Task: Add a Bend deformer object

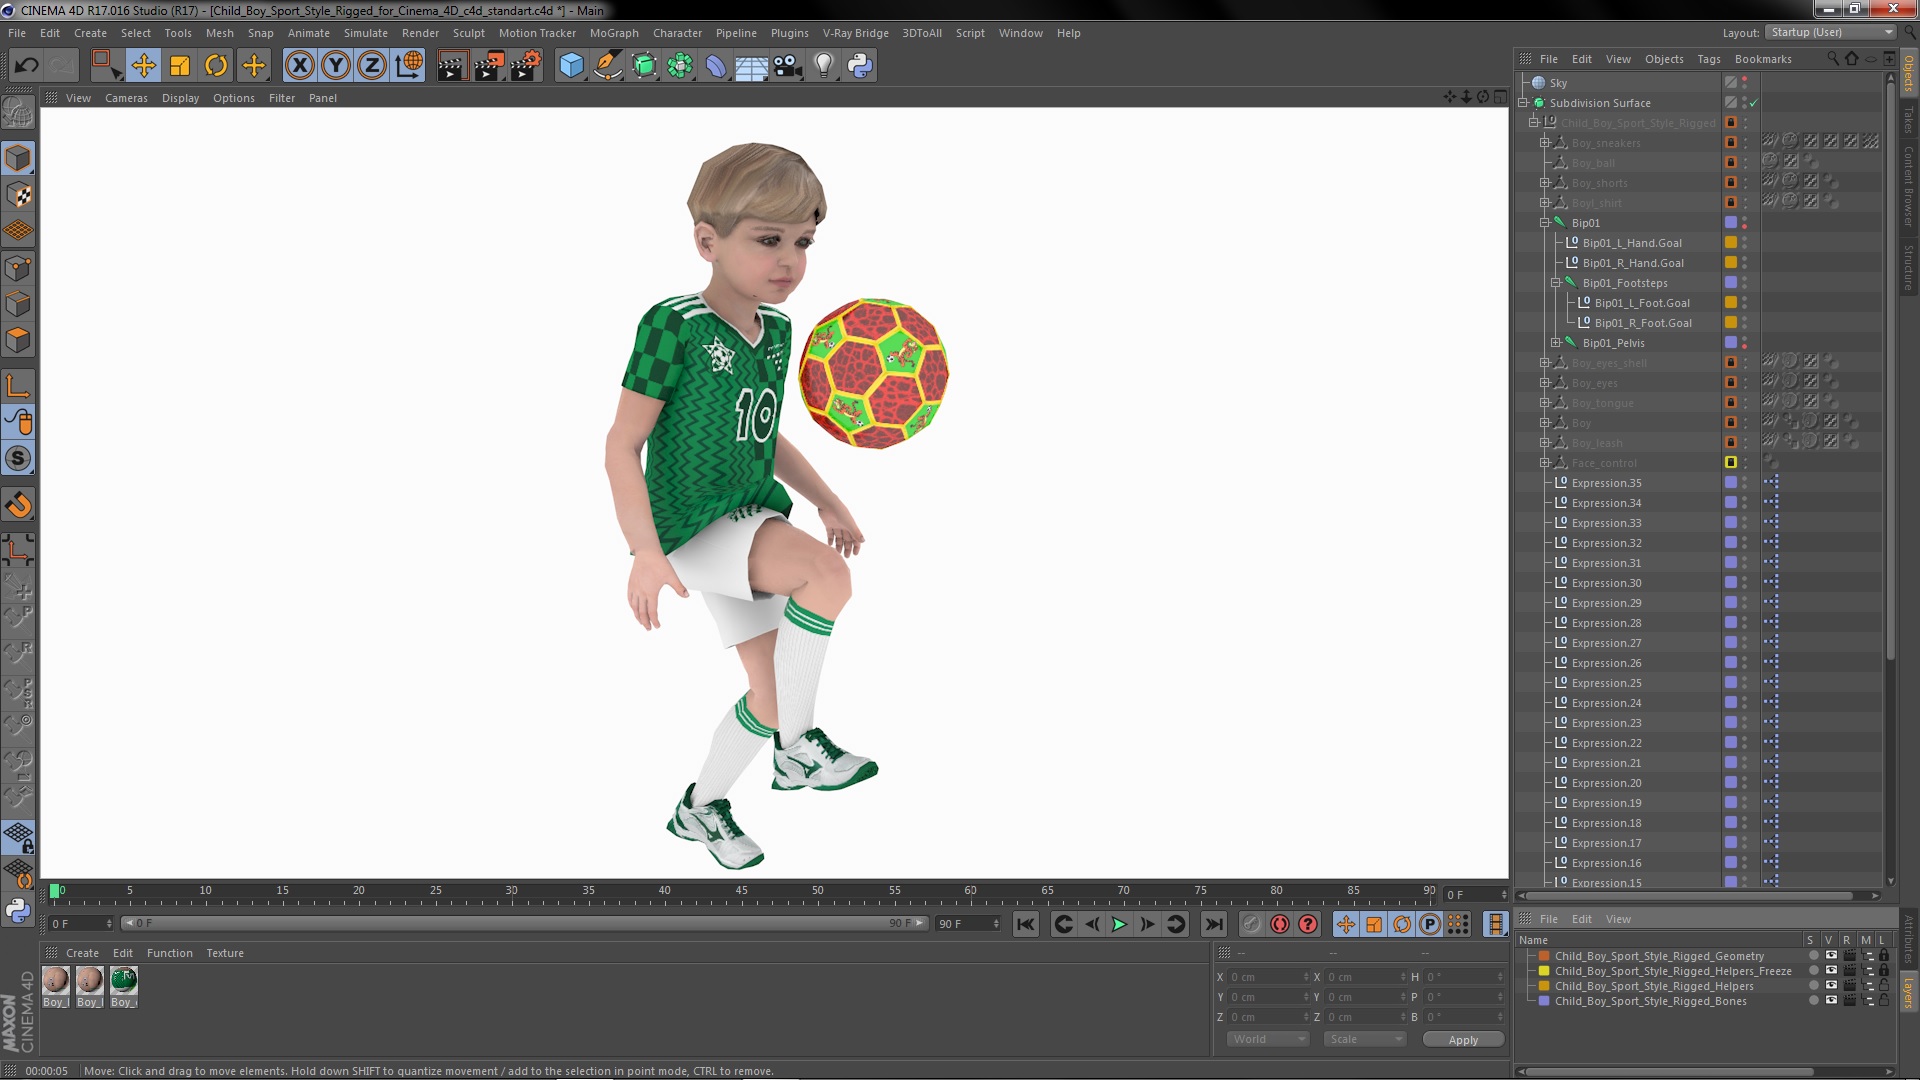Action: (716, 66)
